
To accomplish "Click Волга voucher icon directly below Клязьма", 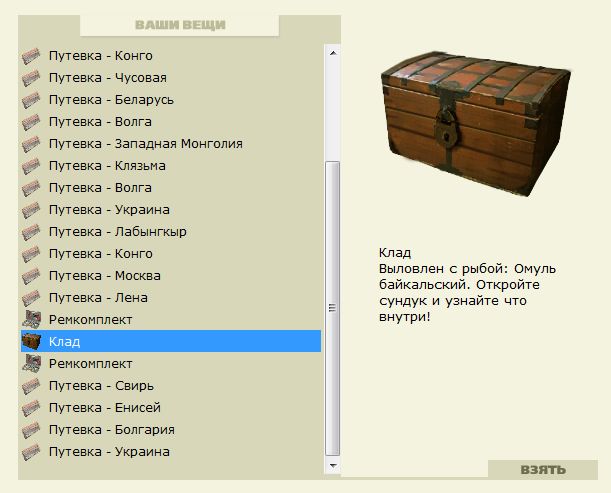I will pyautogui.click(x=31, y=188).
